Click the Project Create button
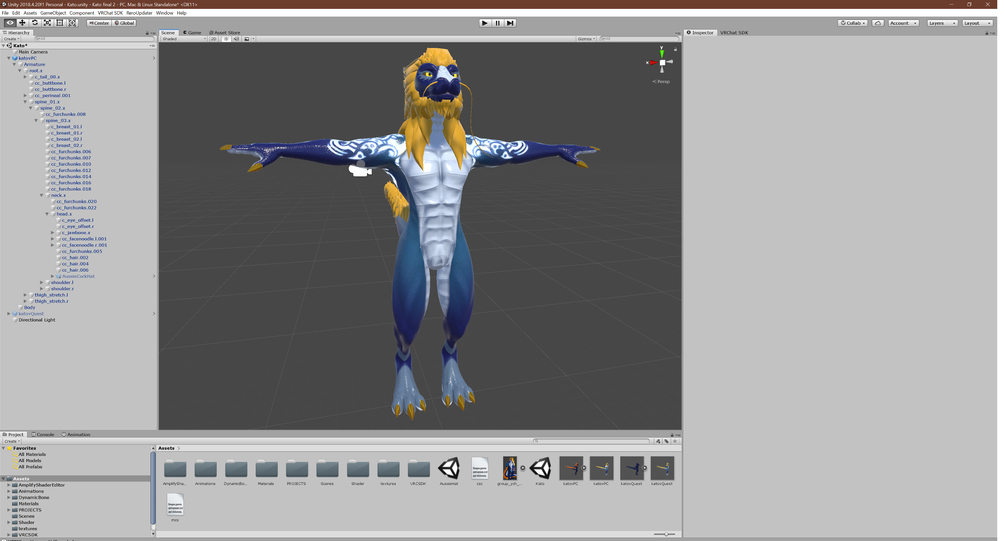The width and height of the screenshot is (1005, 541). (11, 441)
